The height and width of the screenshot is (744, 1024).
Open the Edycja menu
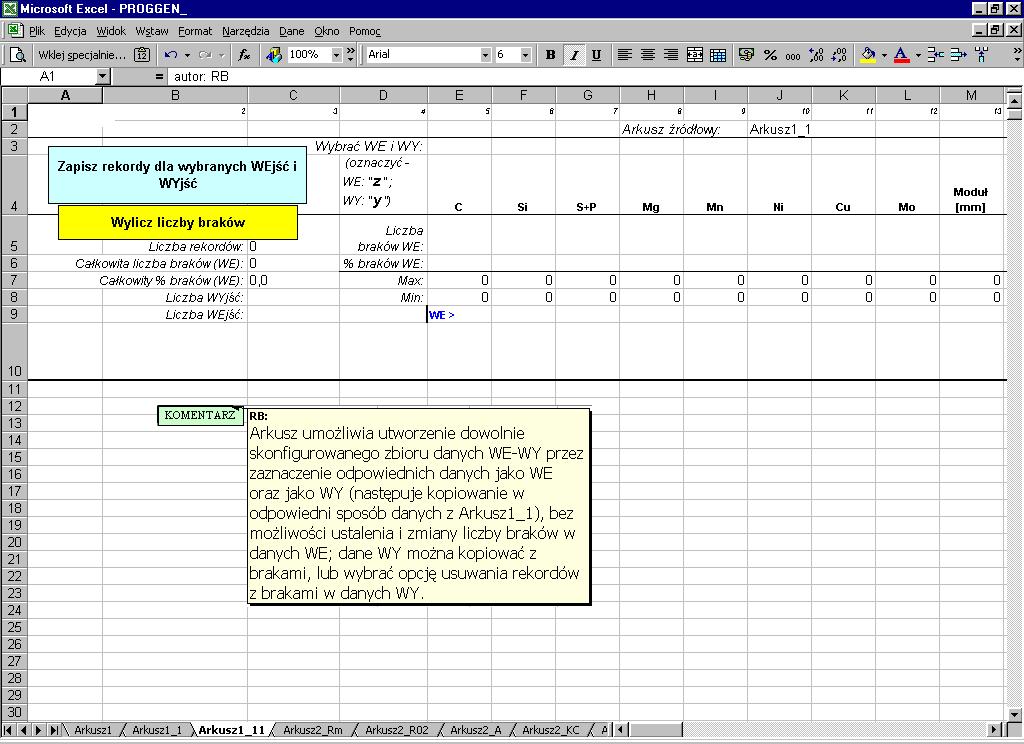(70, 31)
